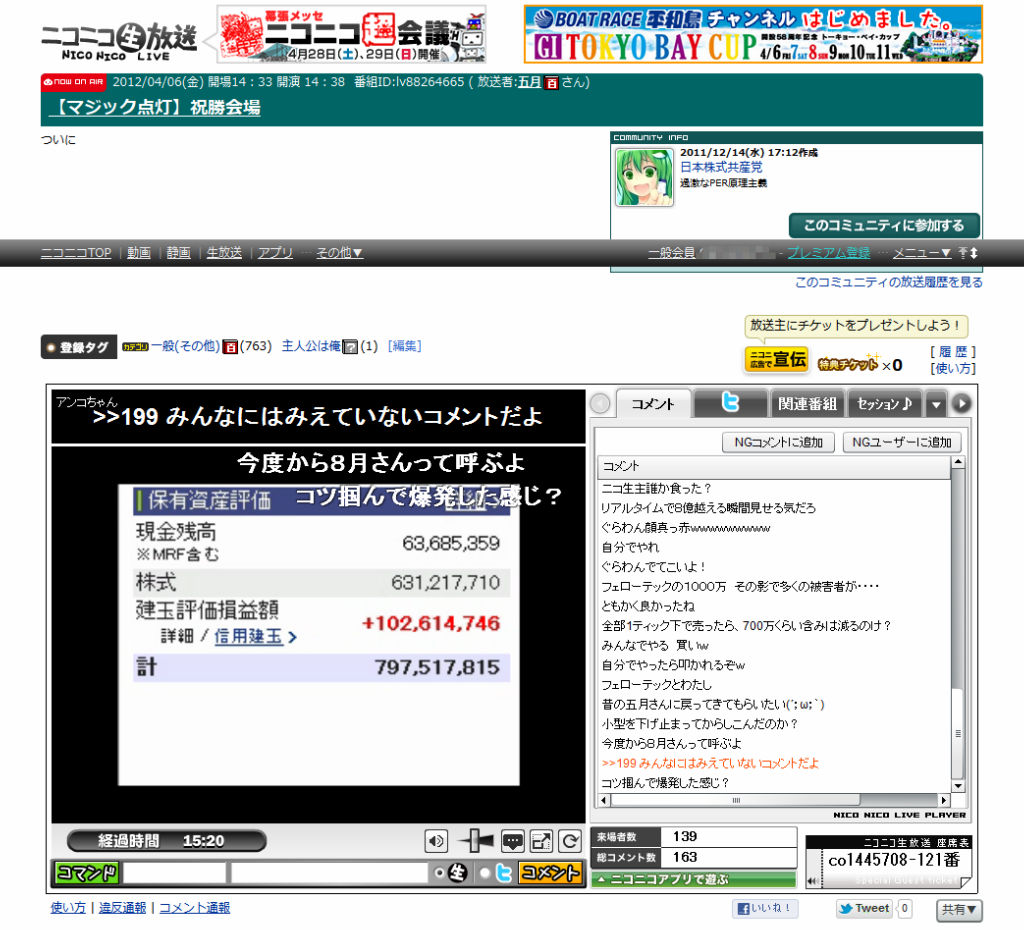This screenshot has height=930, width=1024.
Task: Open broadcast title 【マジック点灯】祝勝会場 link
Action: (x=155, y=107)
